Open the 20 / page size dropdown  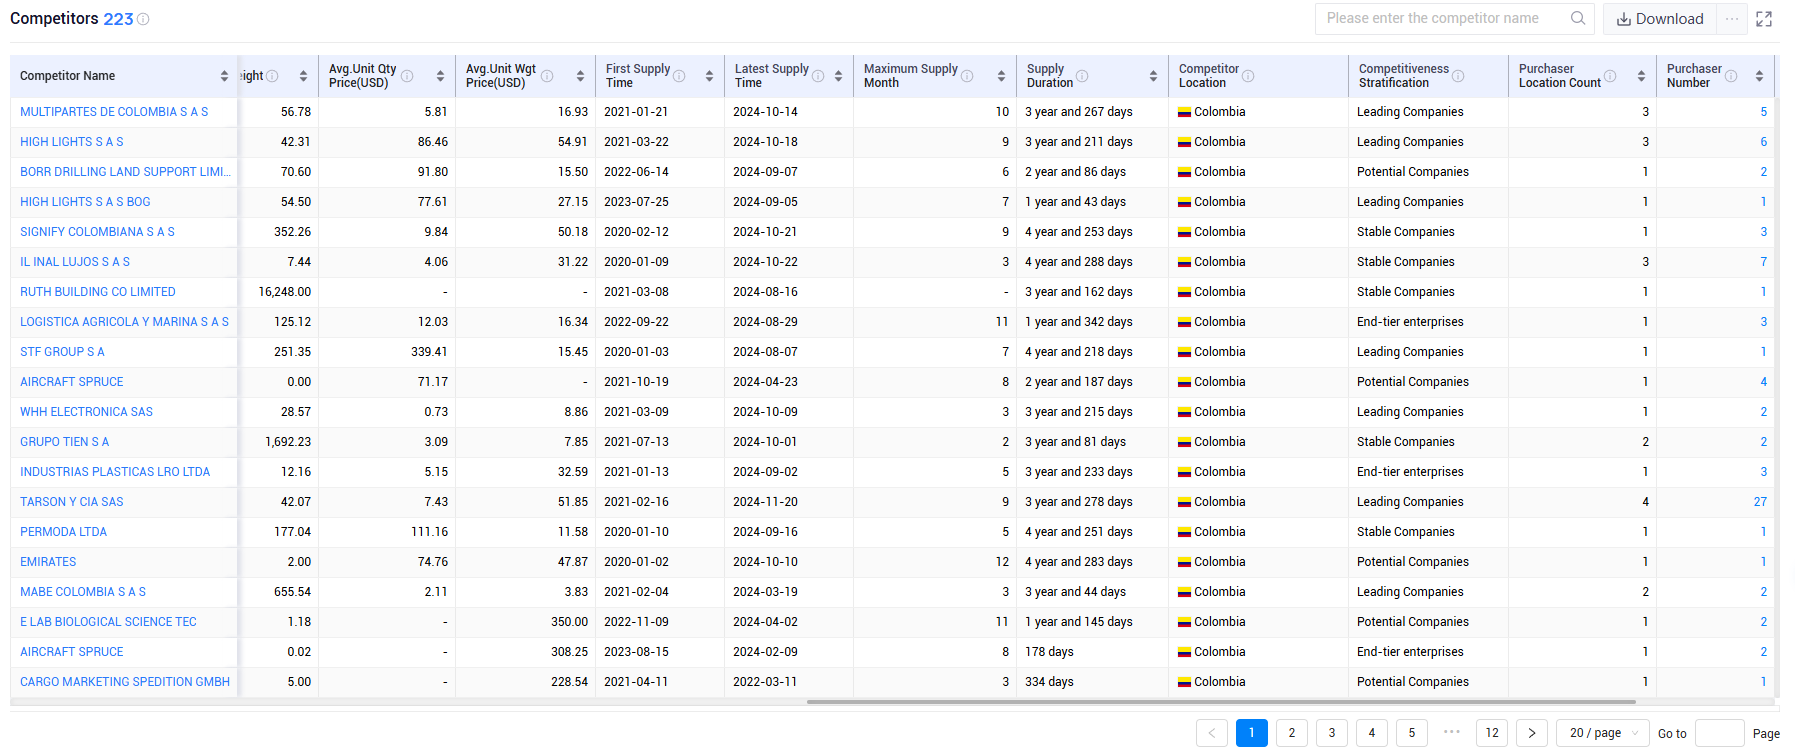click(x=1603, y=733)
